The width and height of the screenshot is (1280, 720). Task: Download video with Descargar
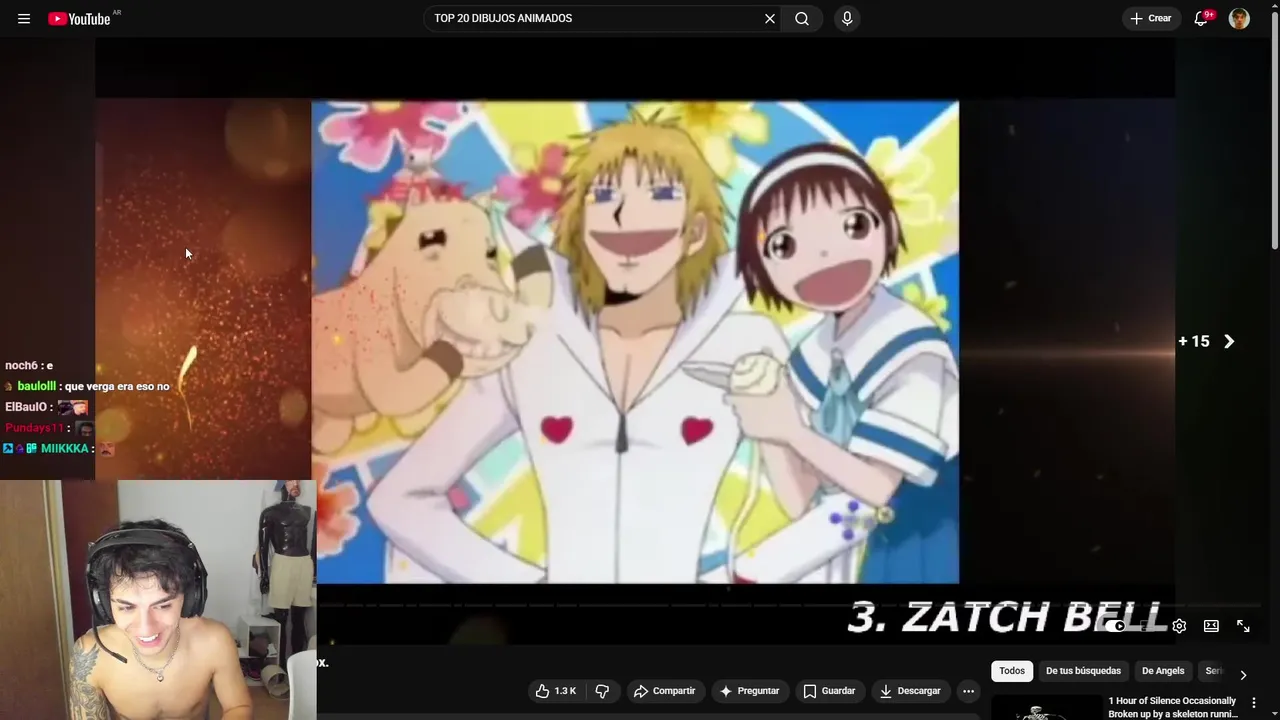pyautogui.click(x=909, y=691)
